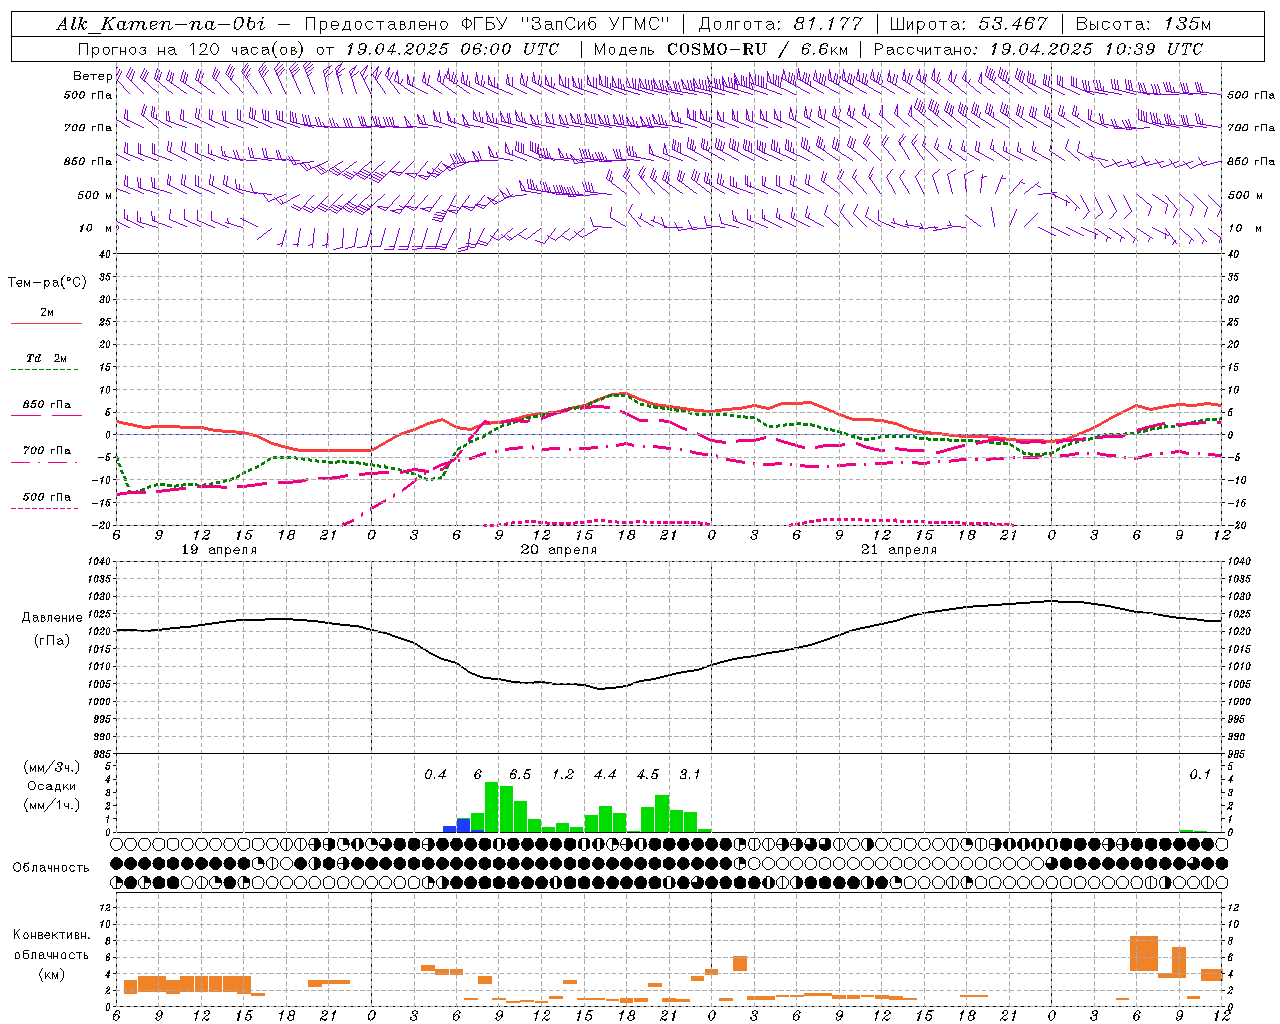
Task: Click the dash-dot line sample under the 700 гПа legend
Action: point(44,462)
